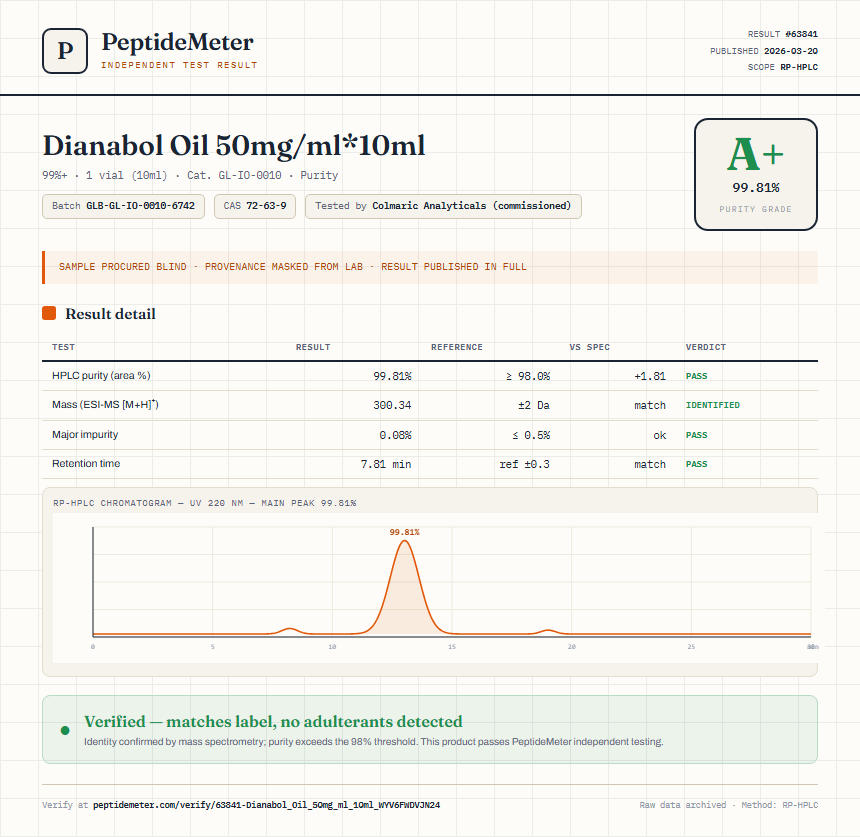Click the ≥ 98.0% reference cell
This screenshot has height=837, width=860.
528,376
